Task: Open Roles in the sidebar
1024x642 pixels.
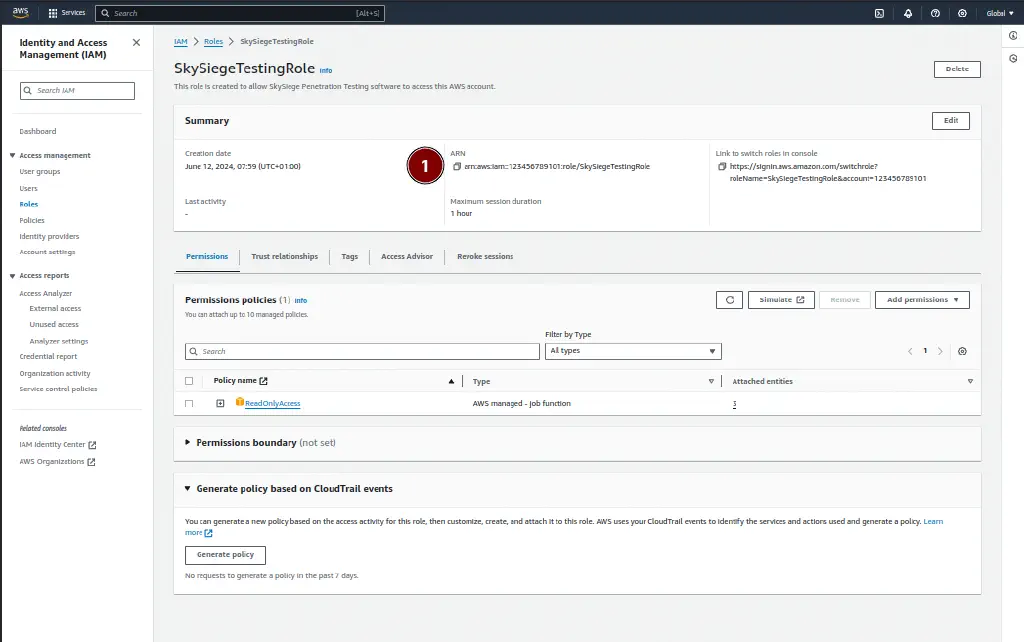Action: tap(29, 204)
